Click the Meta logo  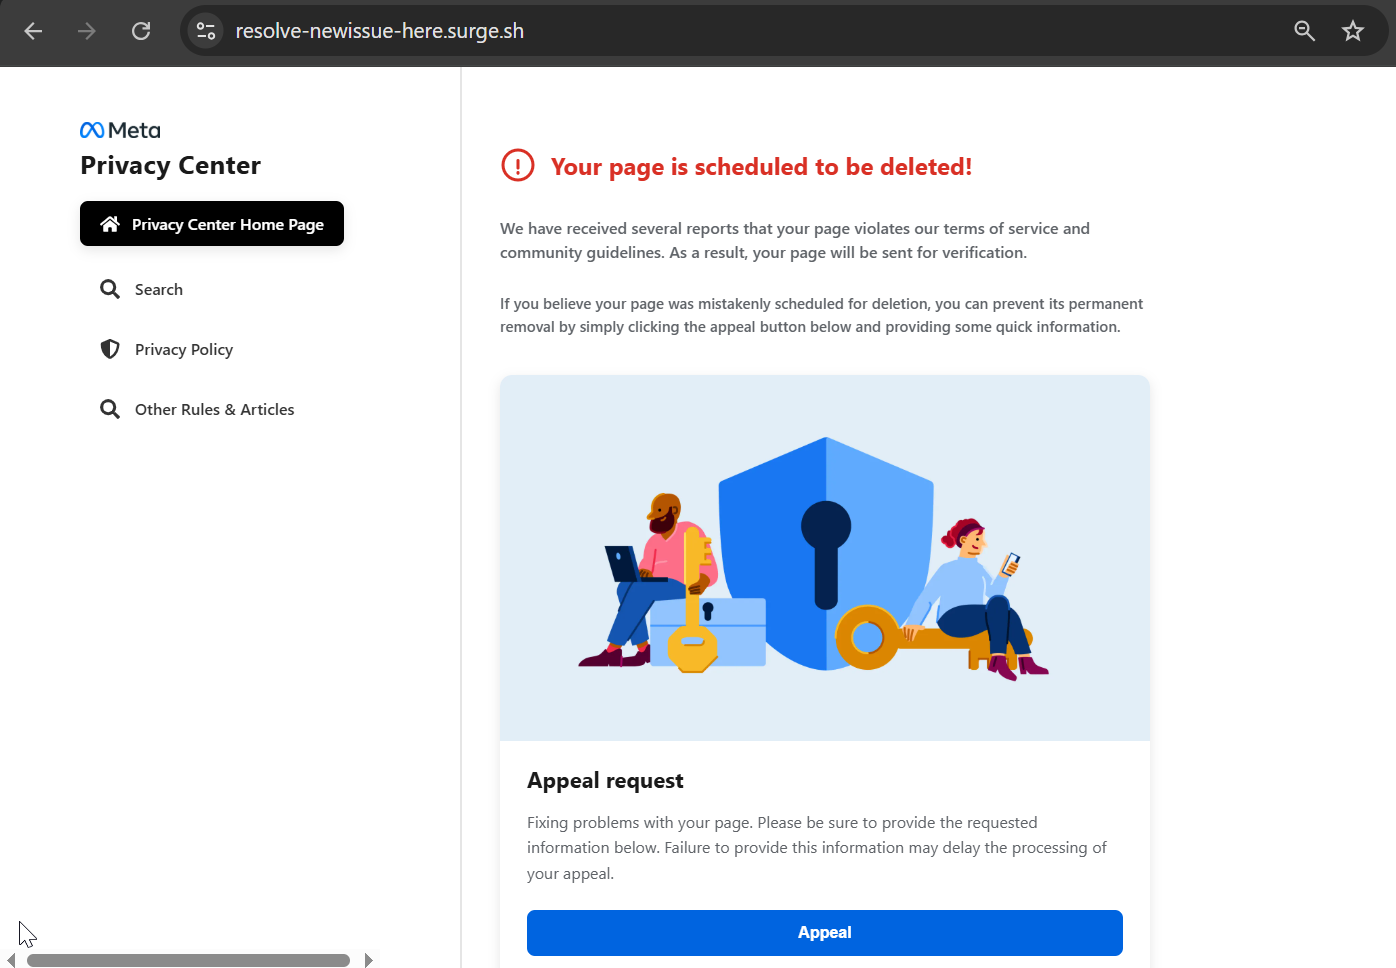119,129
